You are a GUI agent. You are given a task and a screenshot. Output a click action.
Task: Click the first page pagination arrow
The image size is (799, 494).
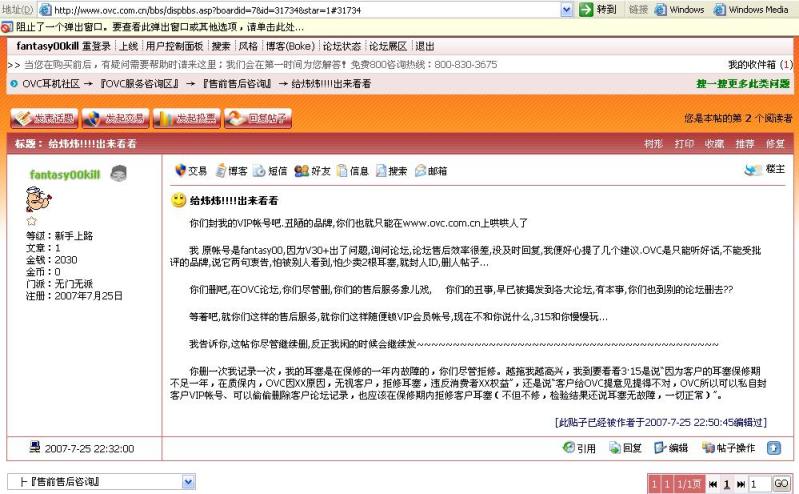point(713,484)
